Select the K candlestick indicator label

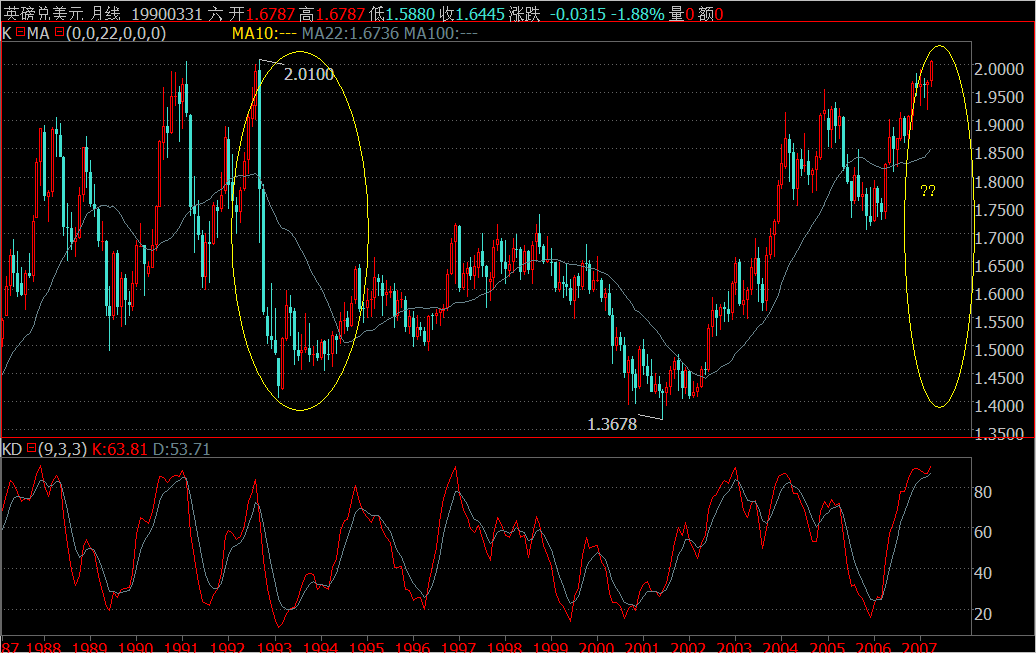6,33
